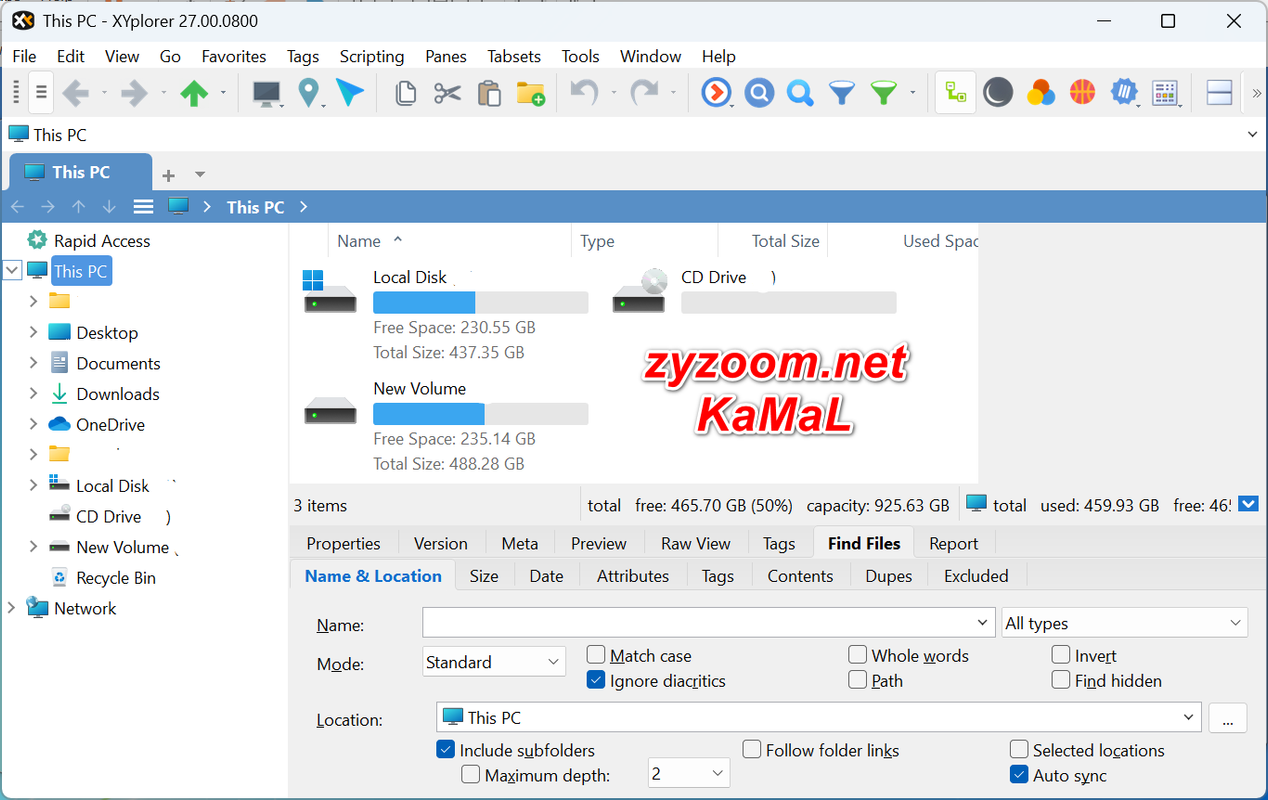Screen dimensions: 1268x800
Task: Click the round blue magnifier icon
Action: click(x=759, y=94)
